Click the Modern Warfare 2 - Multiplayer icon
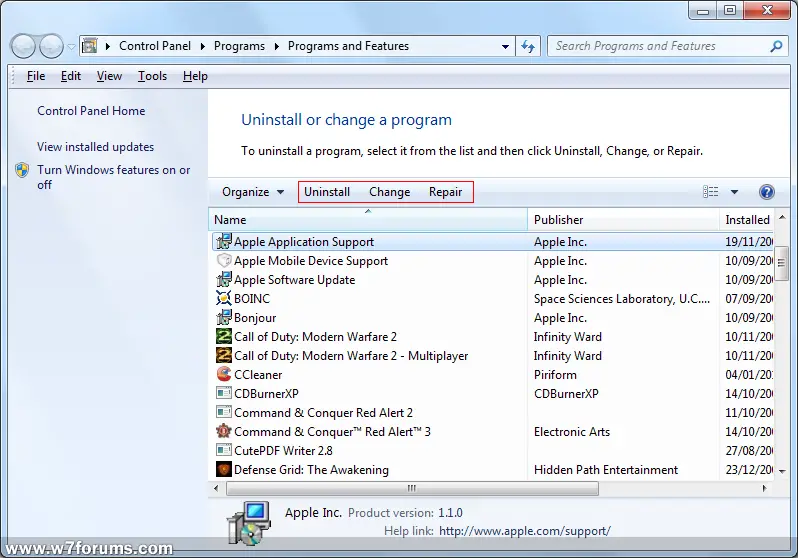 point(224,355)
